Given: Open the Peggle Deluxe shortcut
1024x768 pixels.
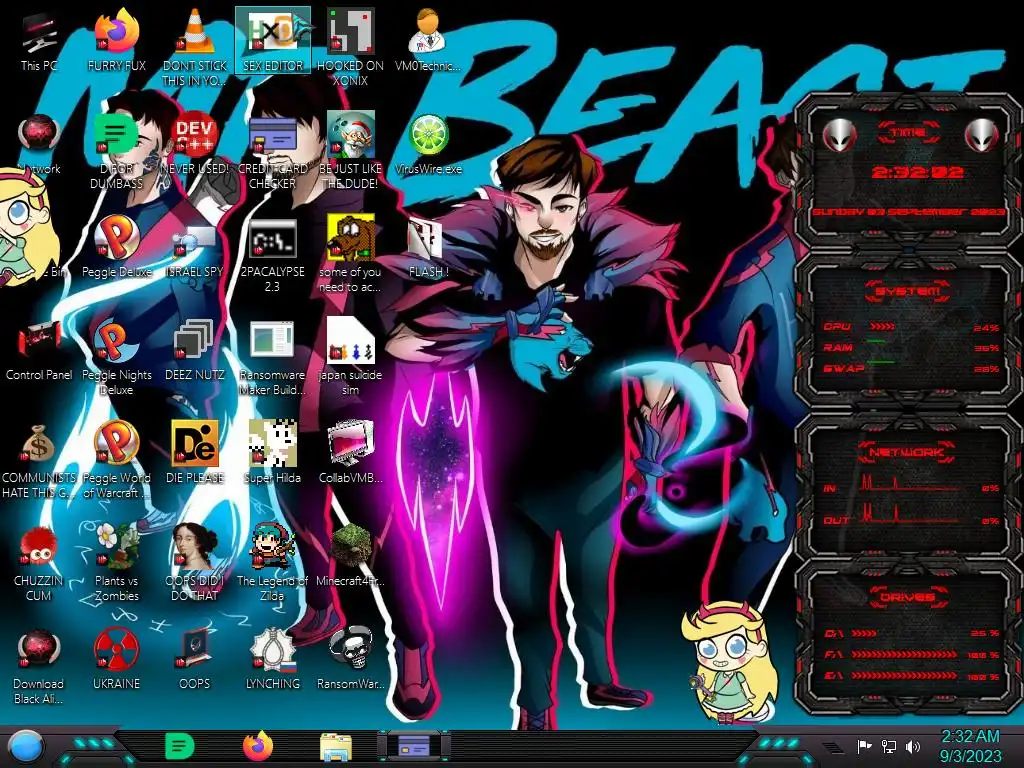Looking at the screenshot, I should [x=117, y=248].
